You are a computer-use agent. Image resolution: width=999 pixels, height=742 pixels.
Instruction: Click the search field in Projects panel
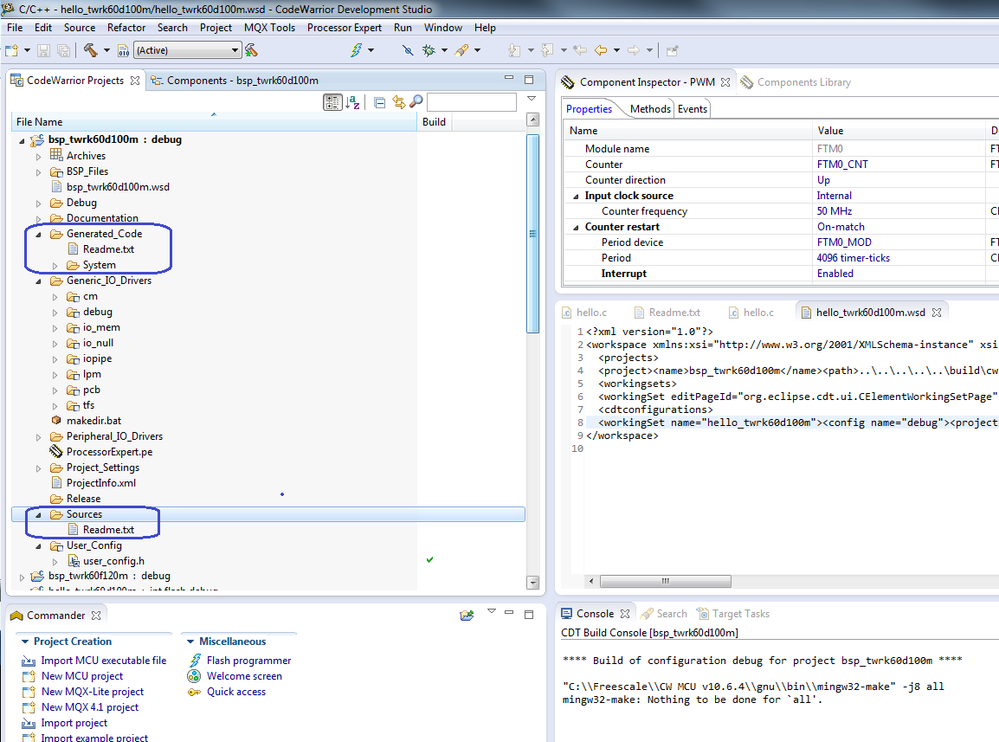pyautogui.click(x=471, y=102)
